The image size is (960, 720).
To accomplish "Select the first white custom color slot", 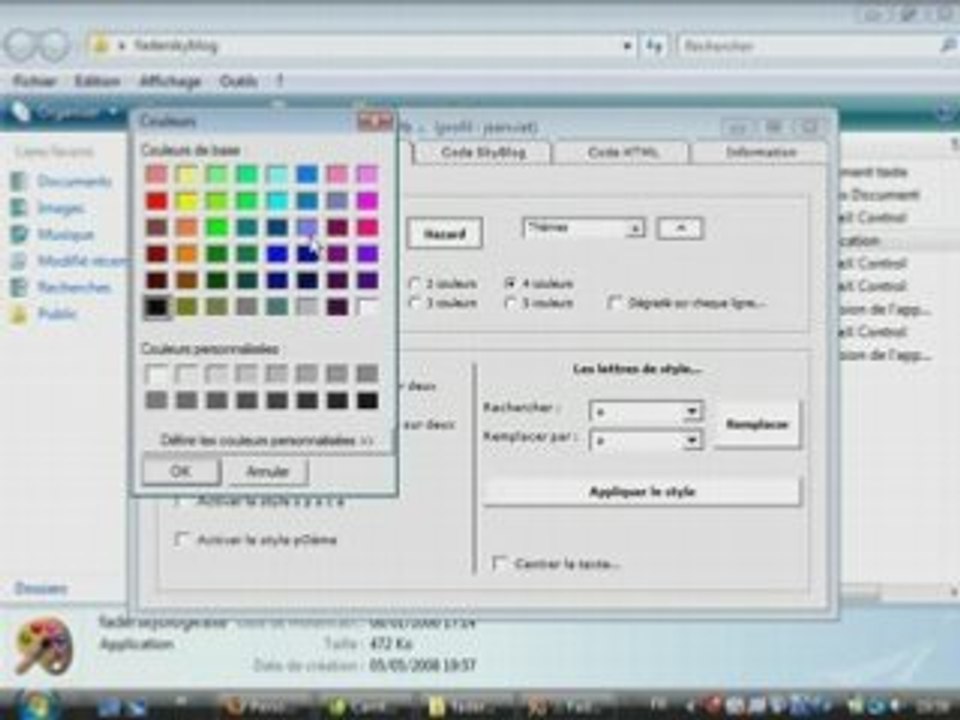I will pos(157,373).
